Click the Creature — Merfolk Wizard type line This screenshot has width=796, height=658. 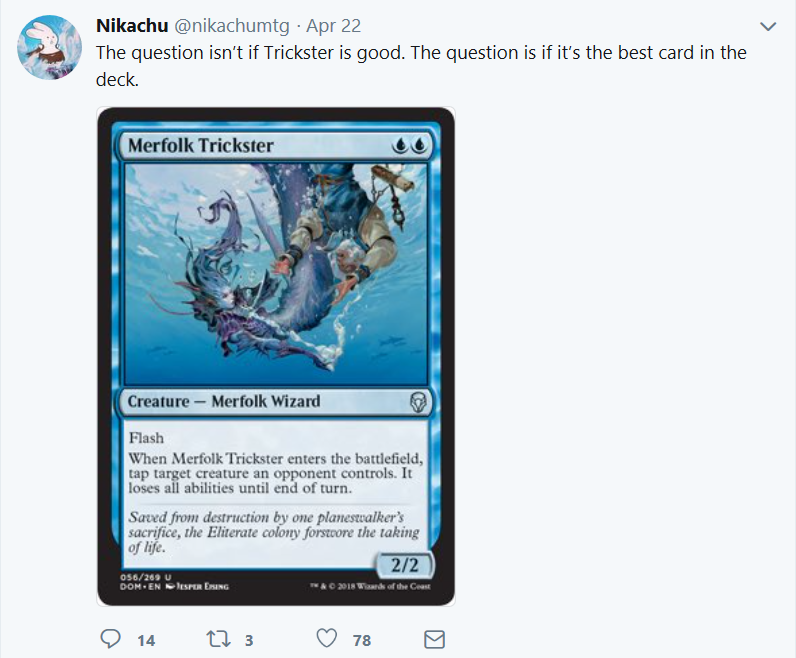coord(224,401)
